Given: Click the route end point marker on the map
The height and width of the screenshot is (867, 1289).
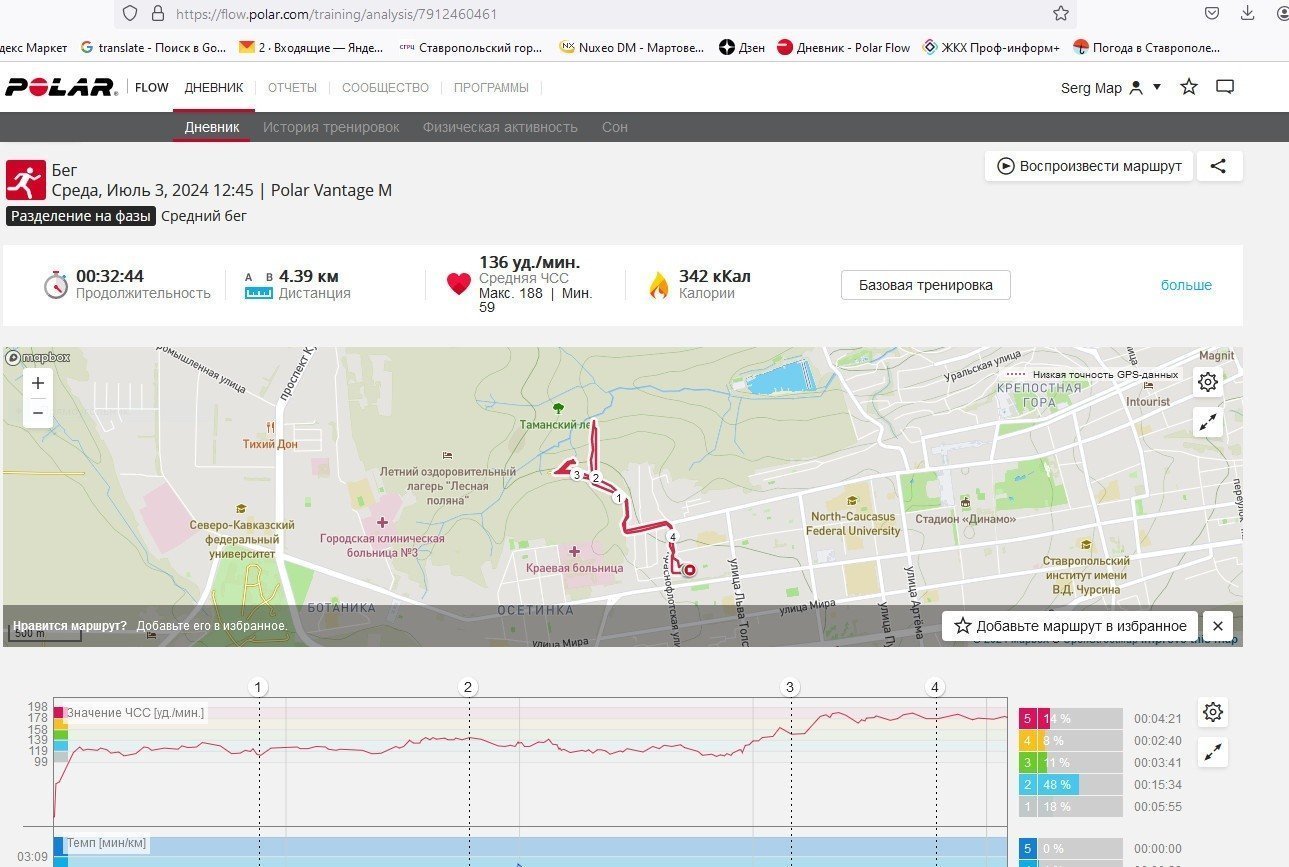Looking at the screenshot, I should click(x=689, y=569).
